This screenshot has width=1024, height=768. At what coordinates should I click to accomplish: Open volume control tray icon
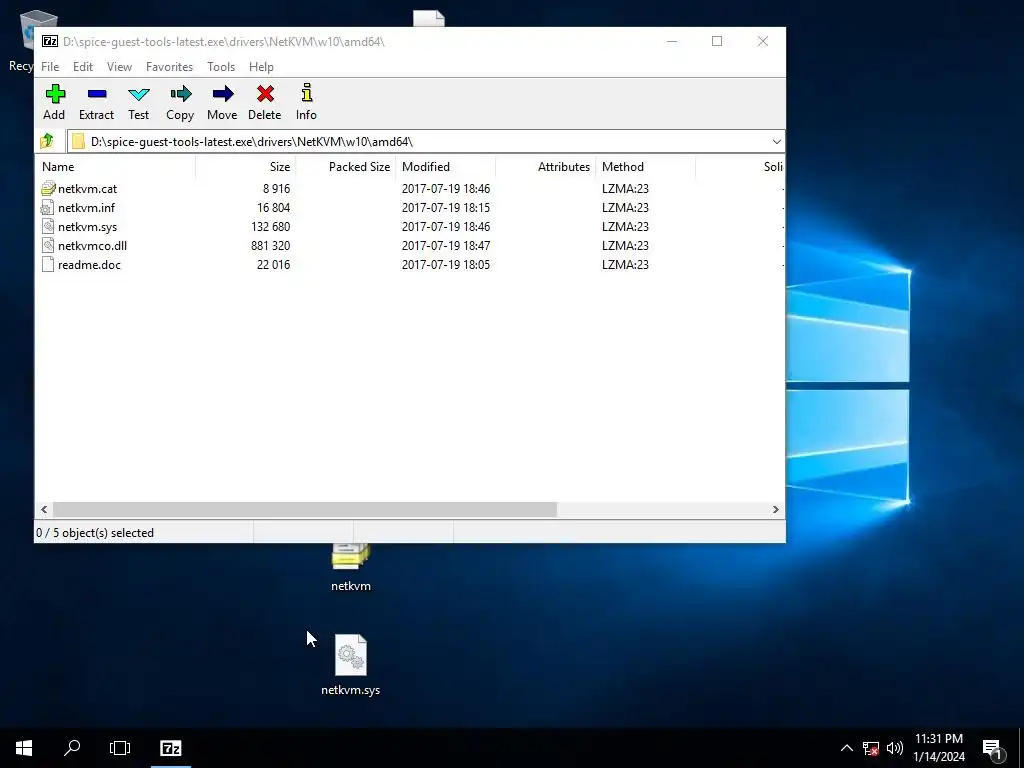pyautogui.click(x=895, y=748)
